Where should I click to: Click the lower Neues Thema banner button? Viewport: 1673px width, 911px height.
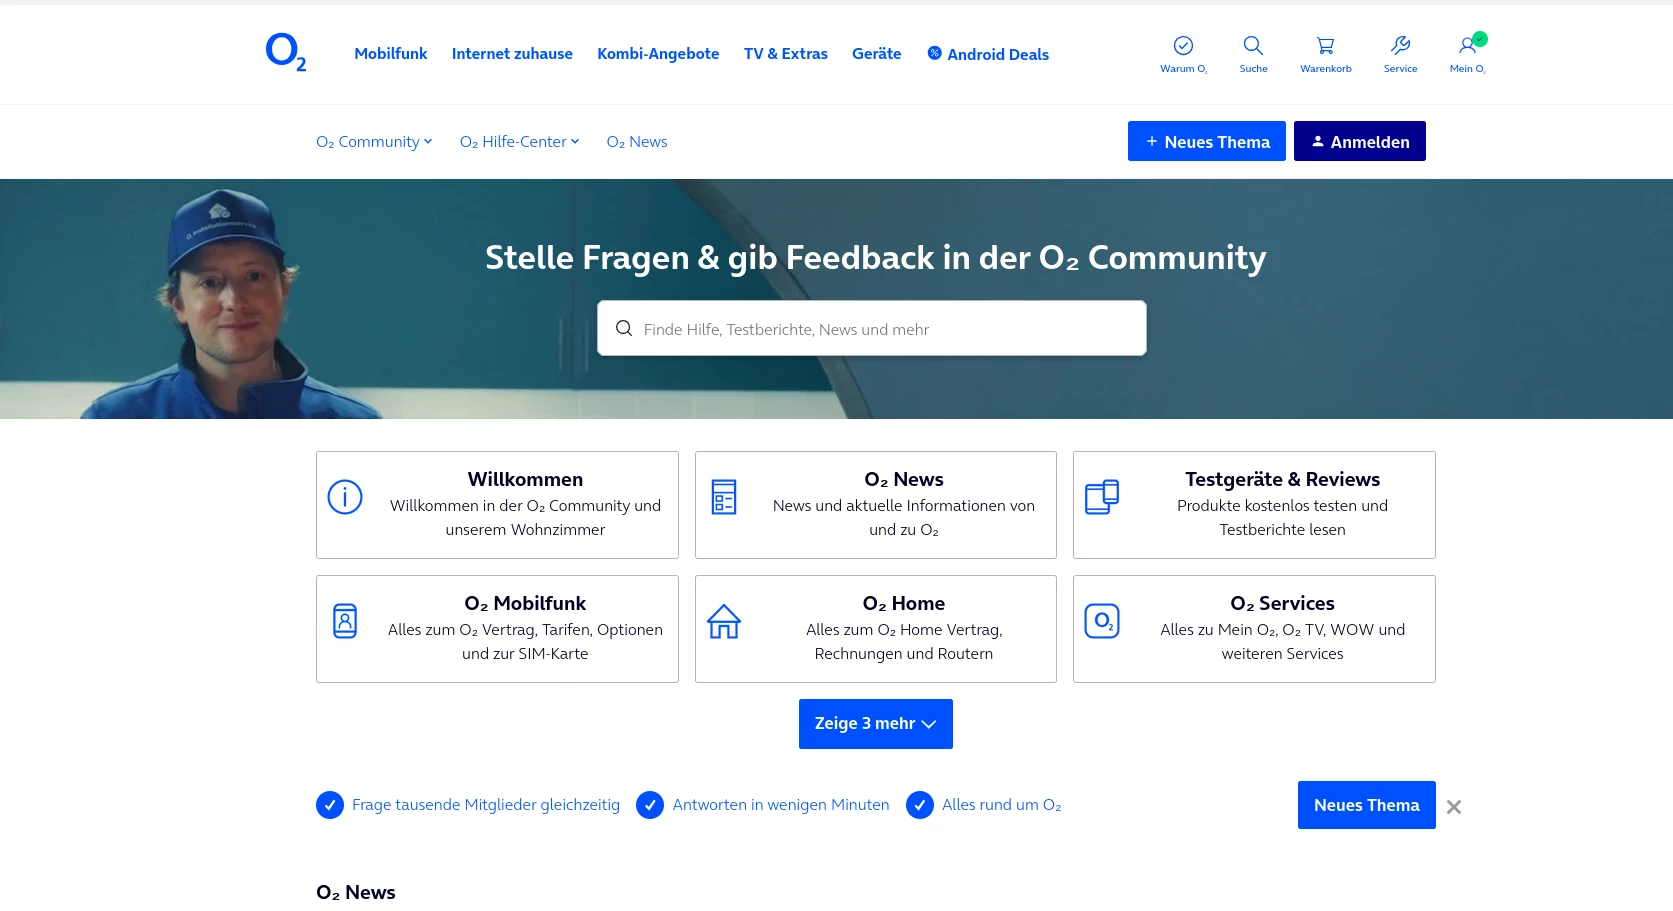(1367, 805)
